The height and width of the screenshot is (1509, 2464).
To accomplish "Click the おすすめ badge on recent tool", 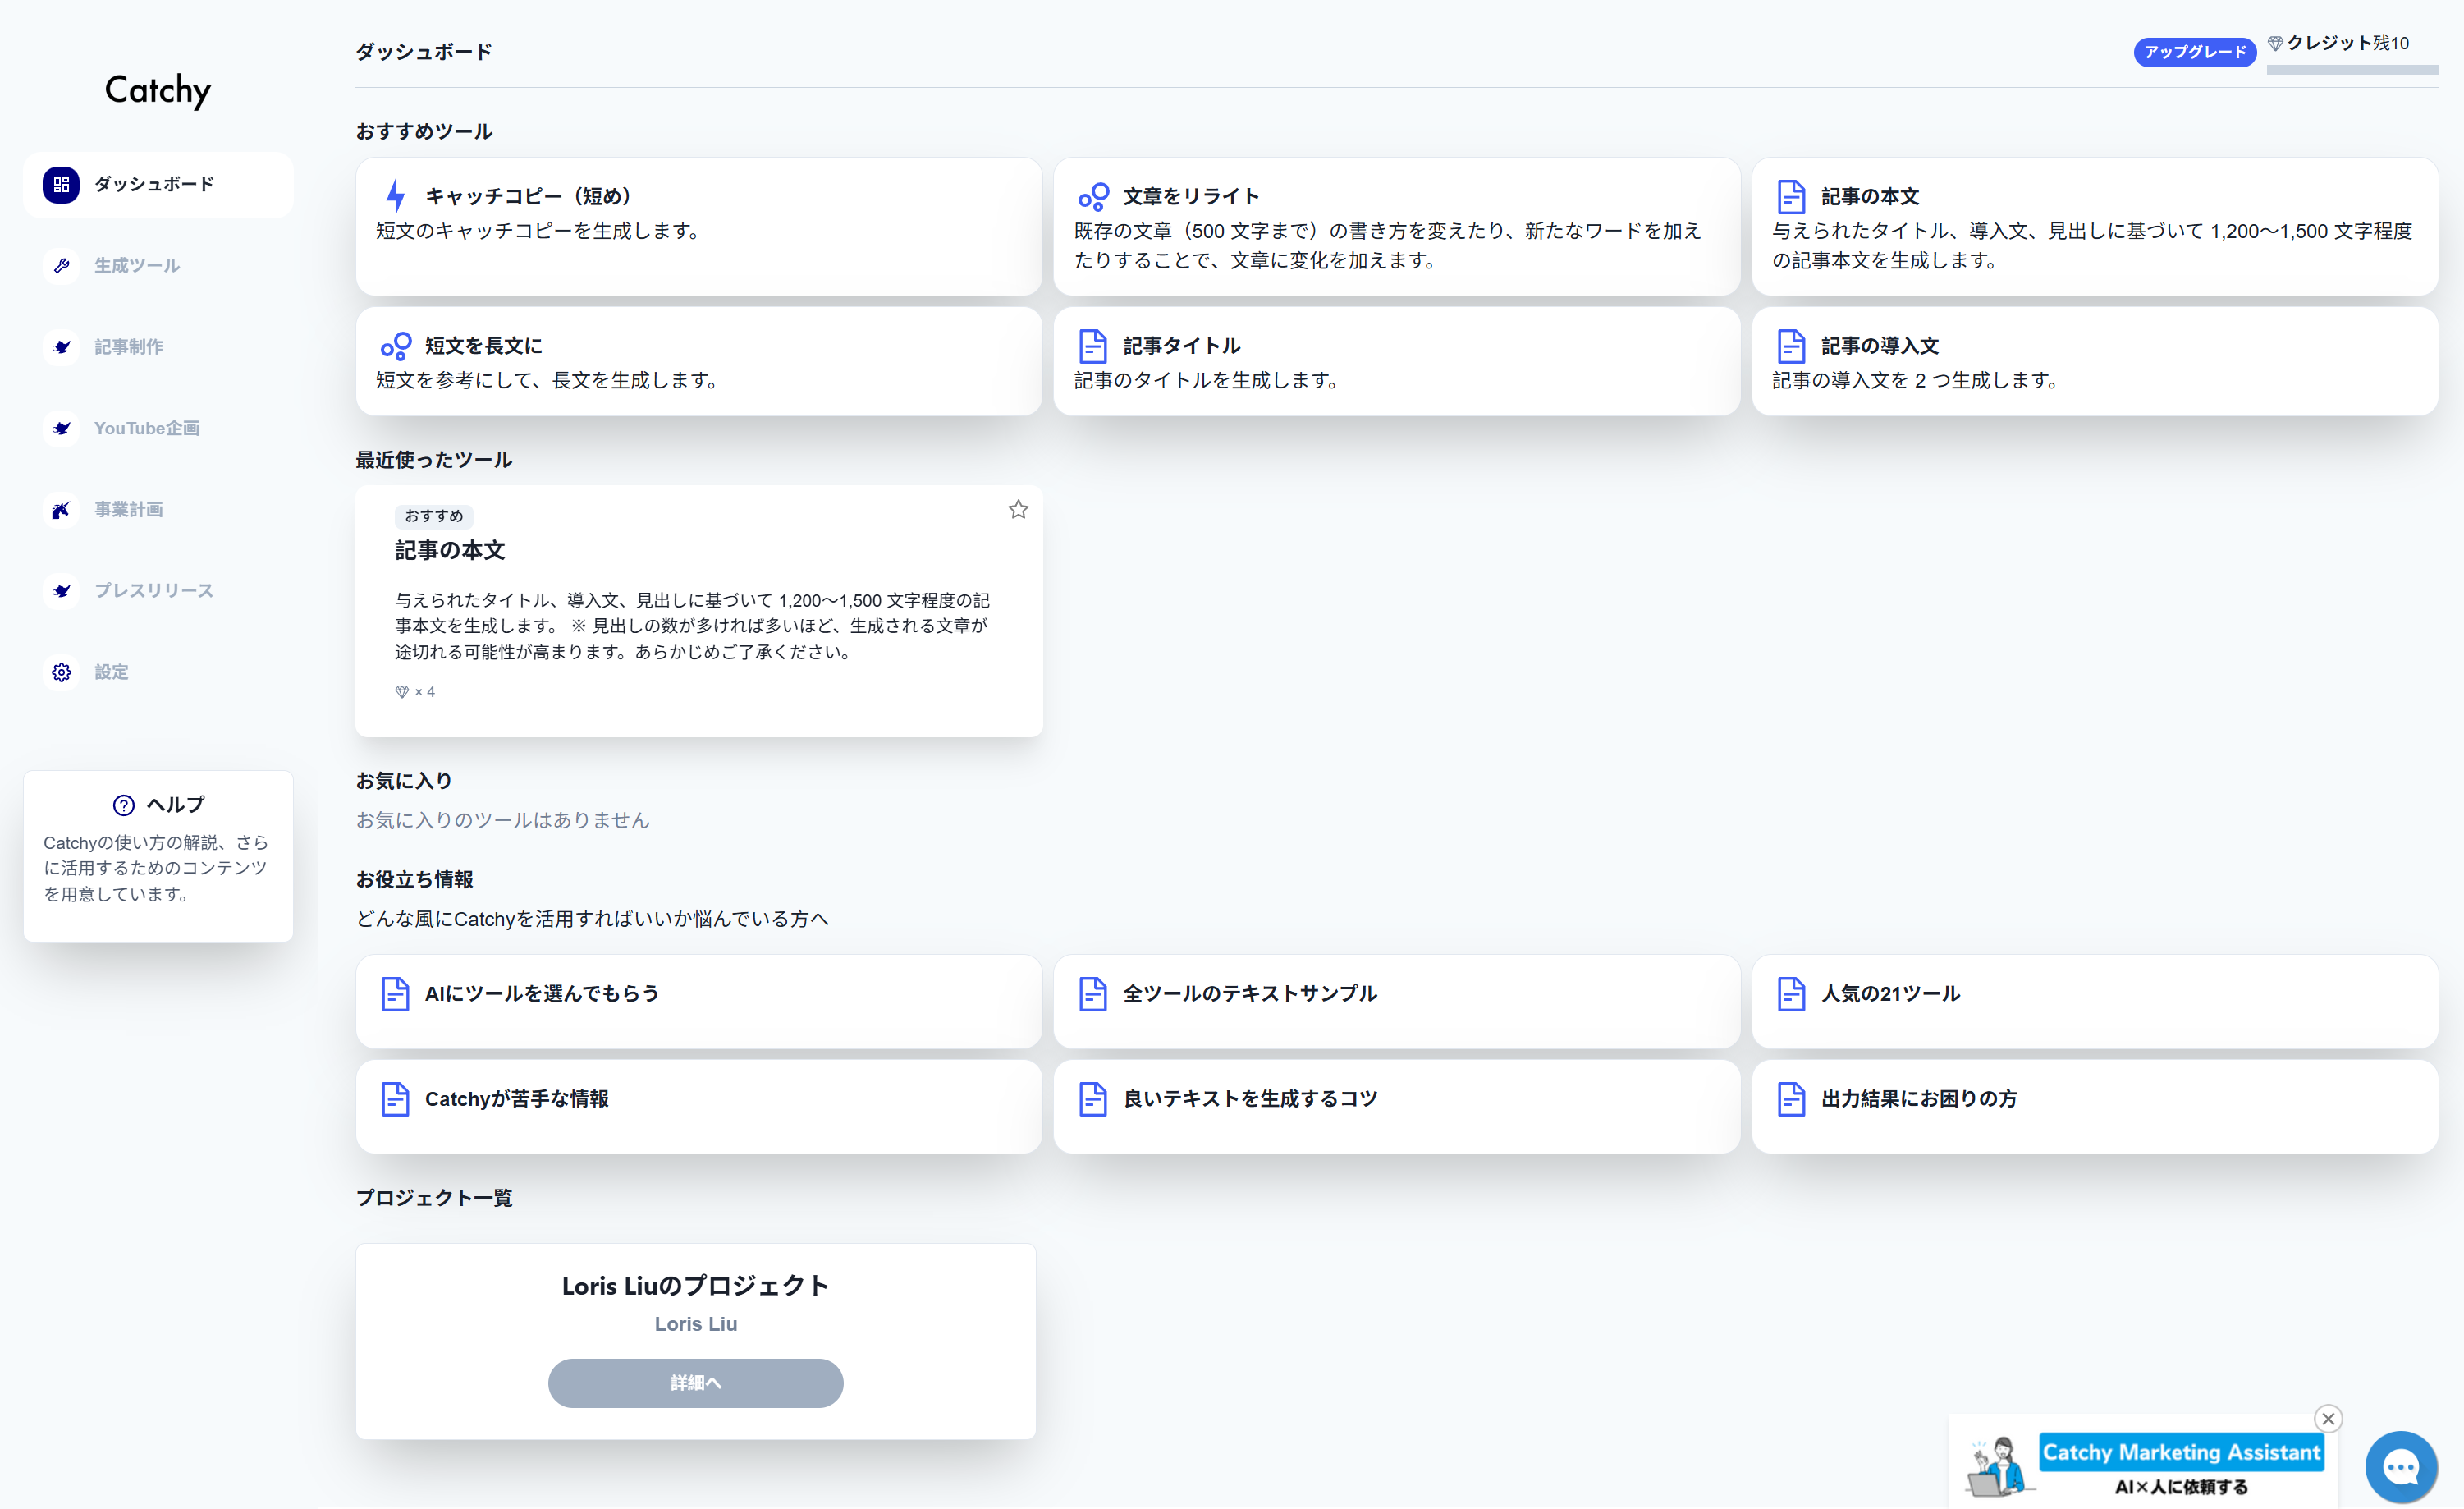I will point(434,516).
